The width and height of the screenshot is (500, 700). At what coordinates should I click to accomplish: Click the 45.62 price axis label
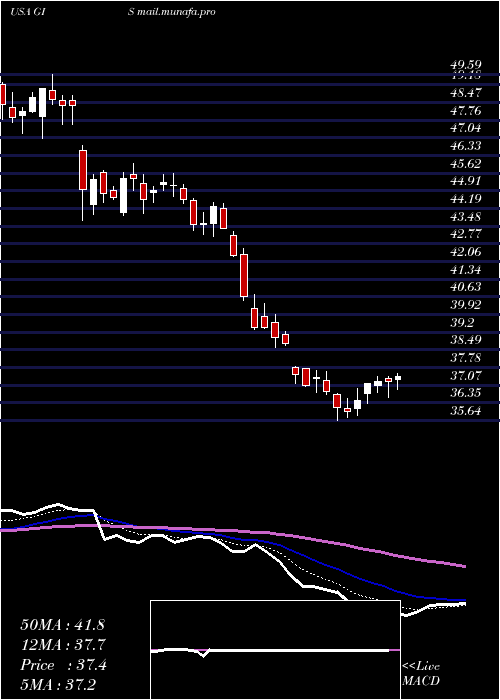(466, 164)
